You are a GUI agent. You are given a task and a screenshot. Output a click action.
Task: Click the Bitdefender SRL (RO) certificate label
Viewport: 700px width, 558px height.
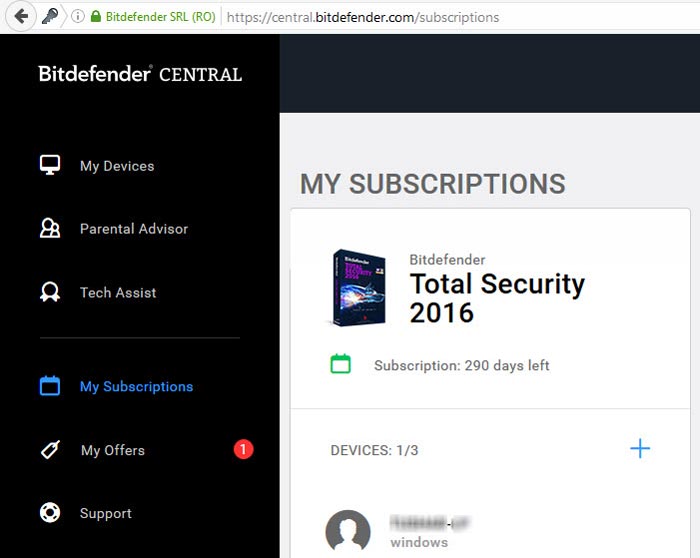pos(161,17)
